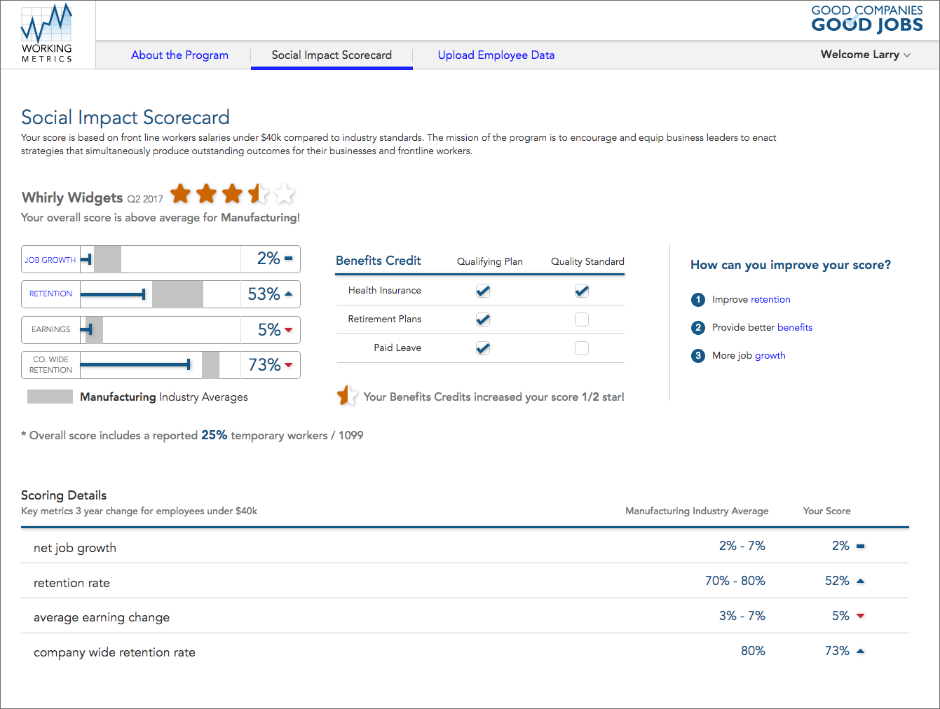Open the Upload Employee Data tab
Viewport: 940px width, 709px height.
496,55
